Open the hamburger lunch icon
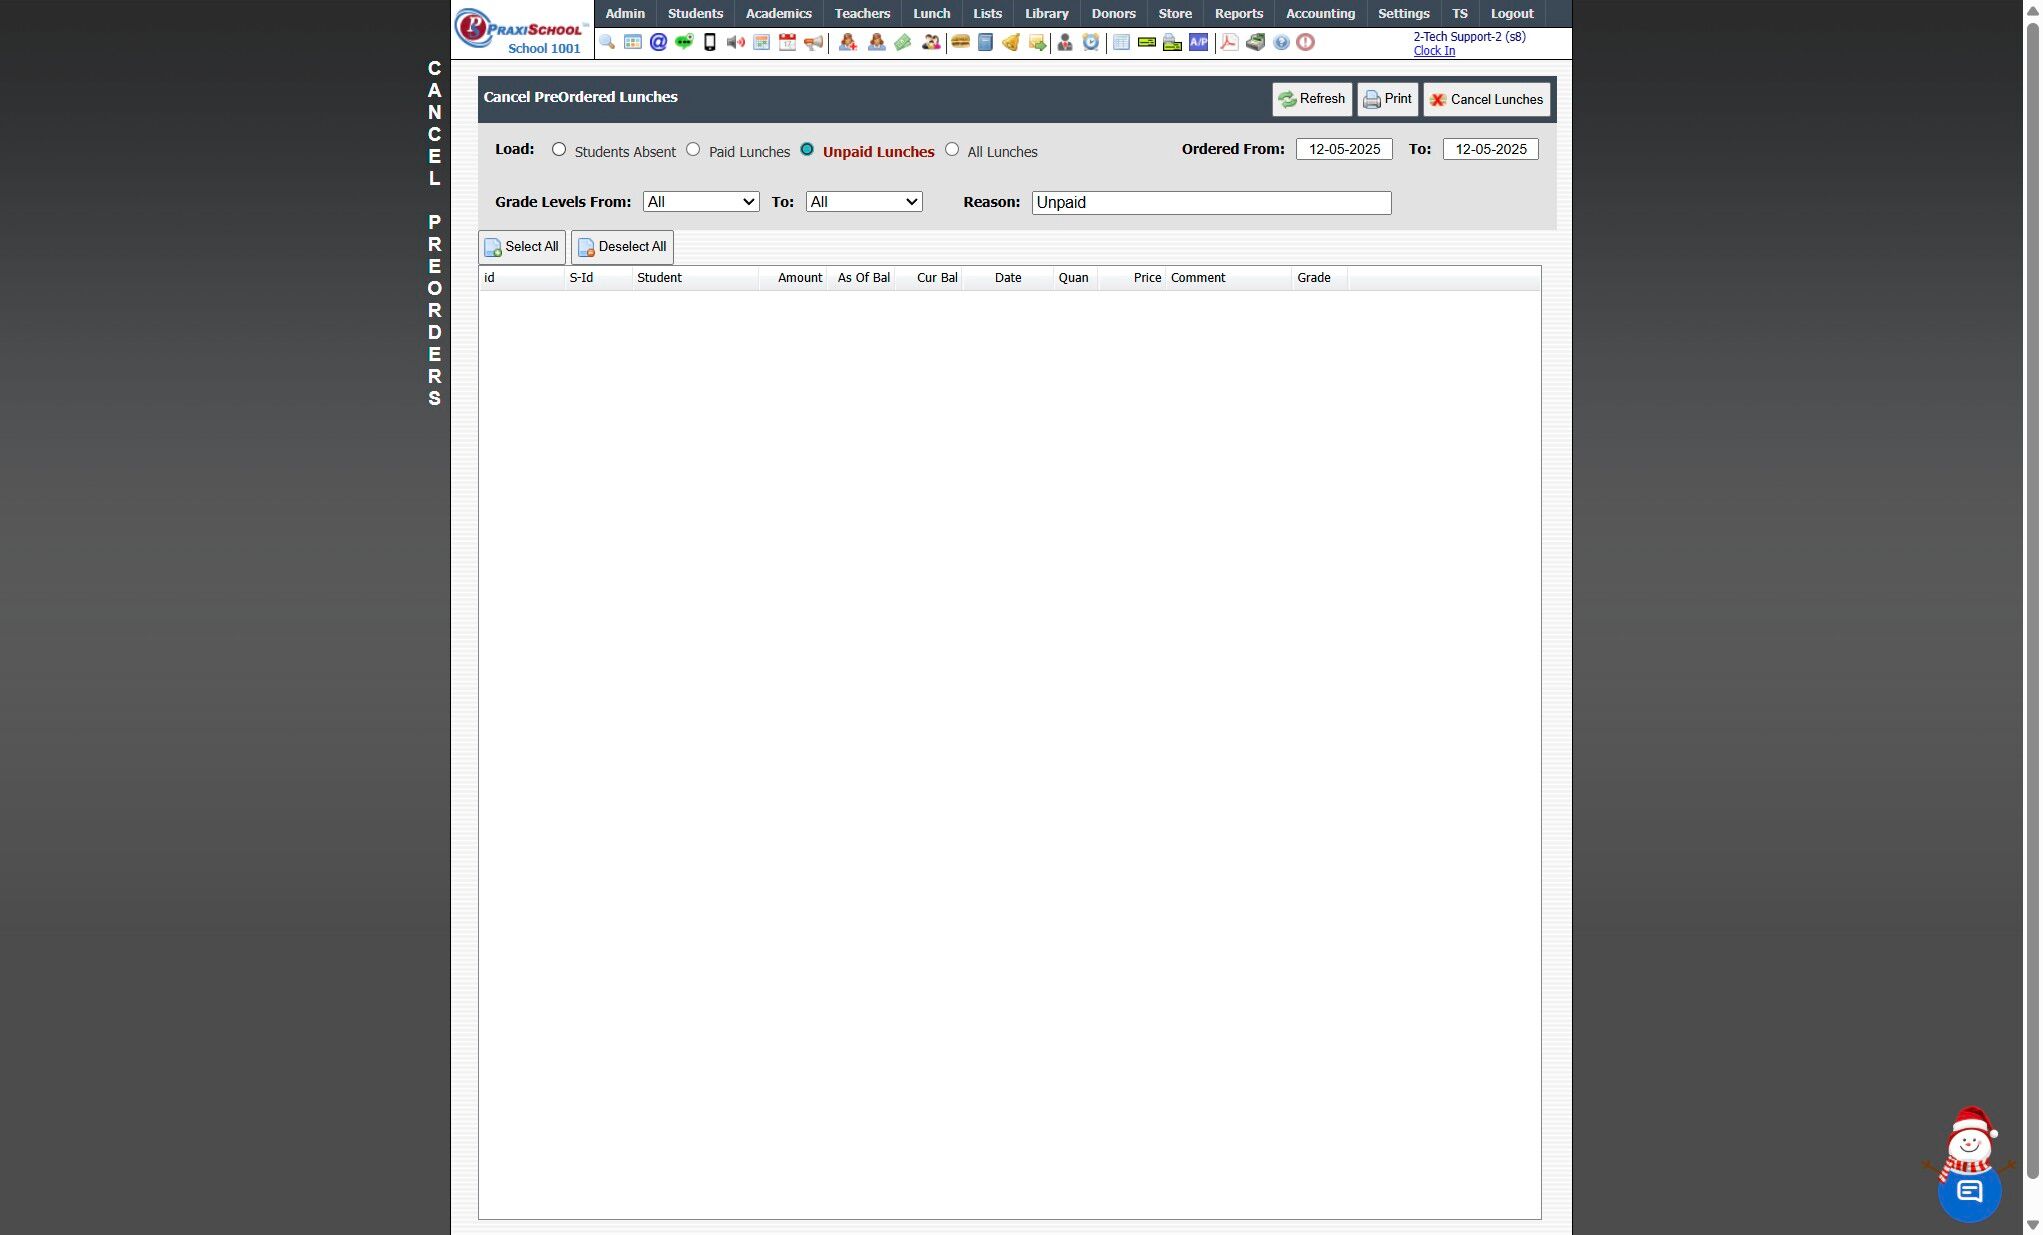Image resolution: width=2043 pixels, height=1235 pixels. [x=960, y=42]
